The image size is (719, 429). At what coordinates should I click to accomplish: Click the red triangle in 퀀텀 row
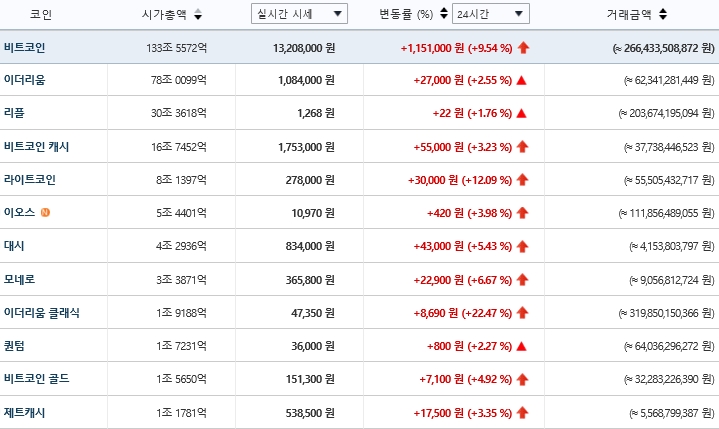(x=522, y=346)
